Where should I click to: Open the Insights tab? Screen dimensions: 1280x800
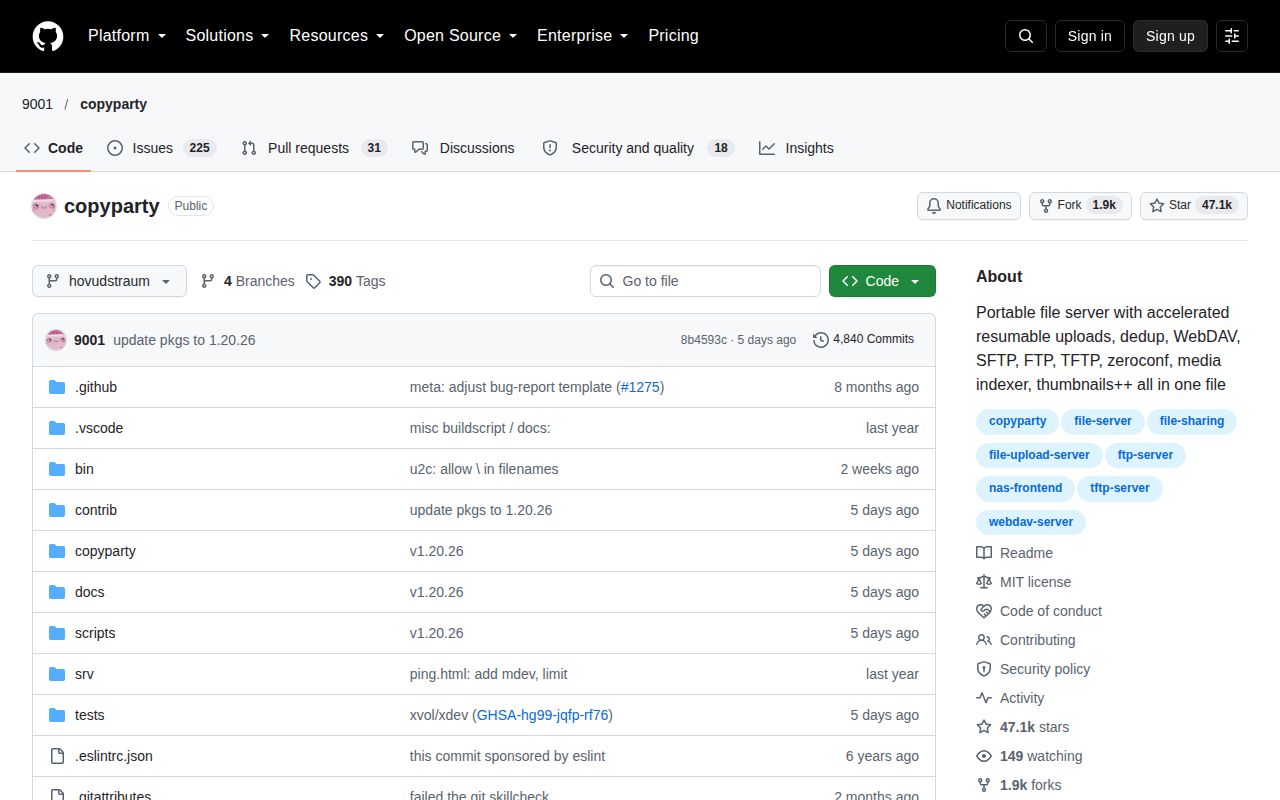point(796,148)
